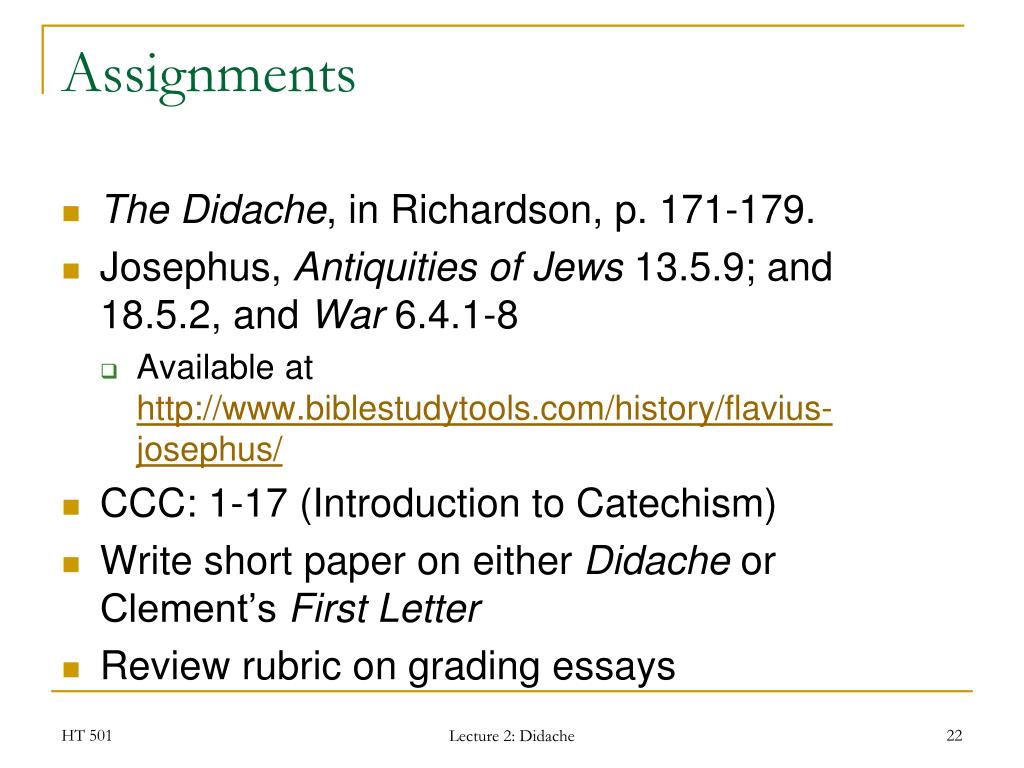The image size is (1024, 768).
Task: Click the Introduction to Catechism text
Action: click(538, 504)
